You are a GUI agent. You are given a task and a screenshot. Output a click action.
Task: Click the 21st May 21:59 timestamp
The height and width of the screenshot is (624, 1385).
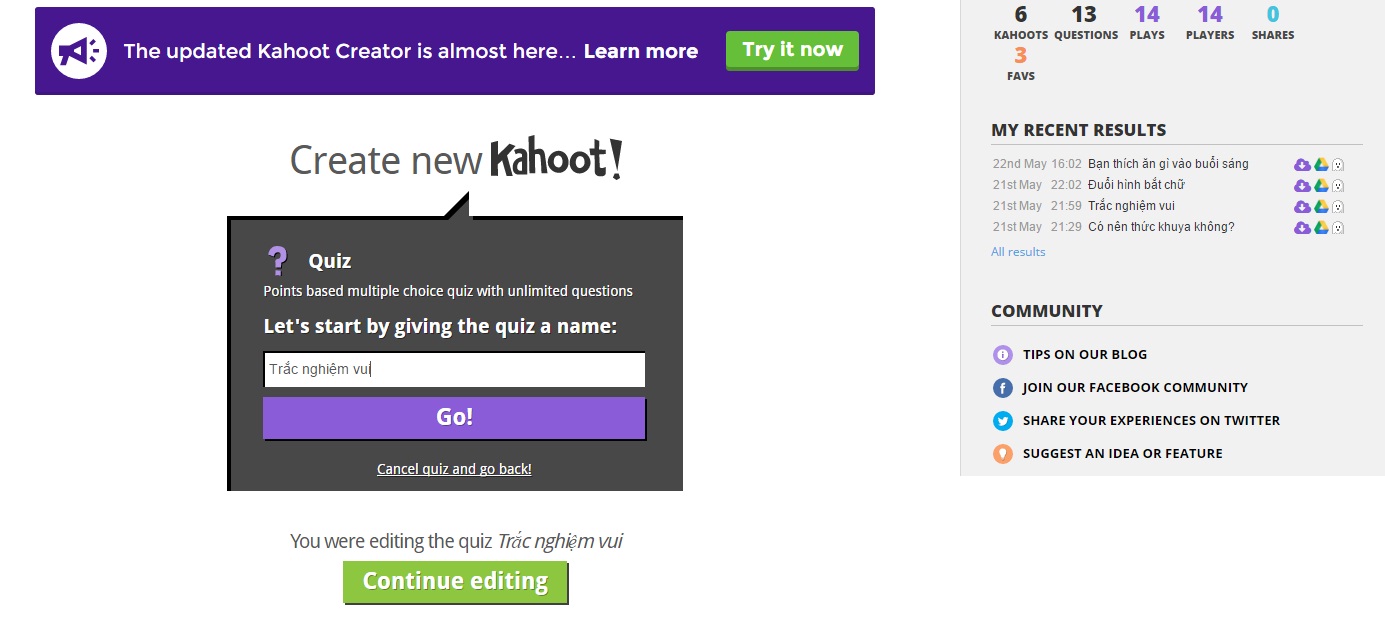pyautogui.click(x=1037, y=206)
